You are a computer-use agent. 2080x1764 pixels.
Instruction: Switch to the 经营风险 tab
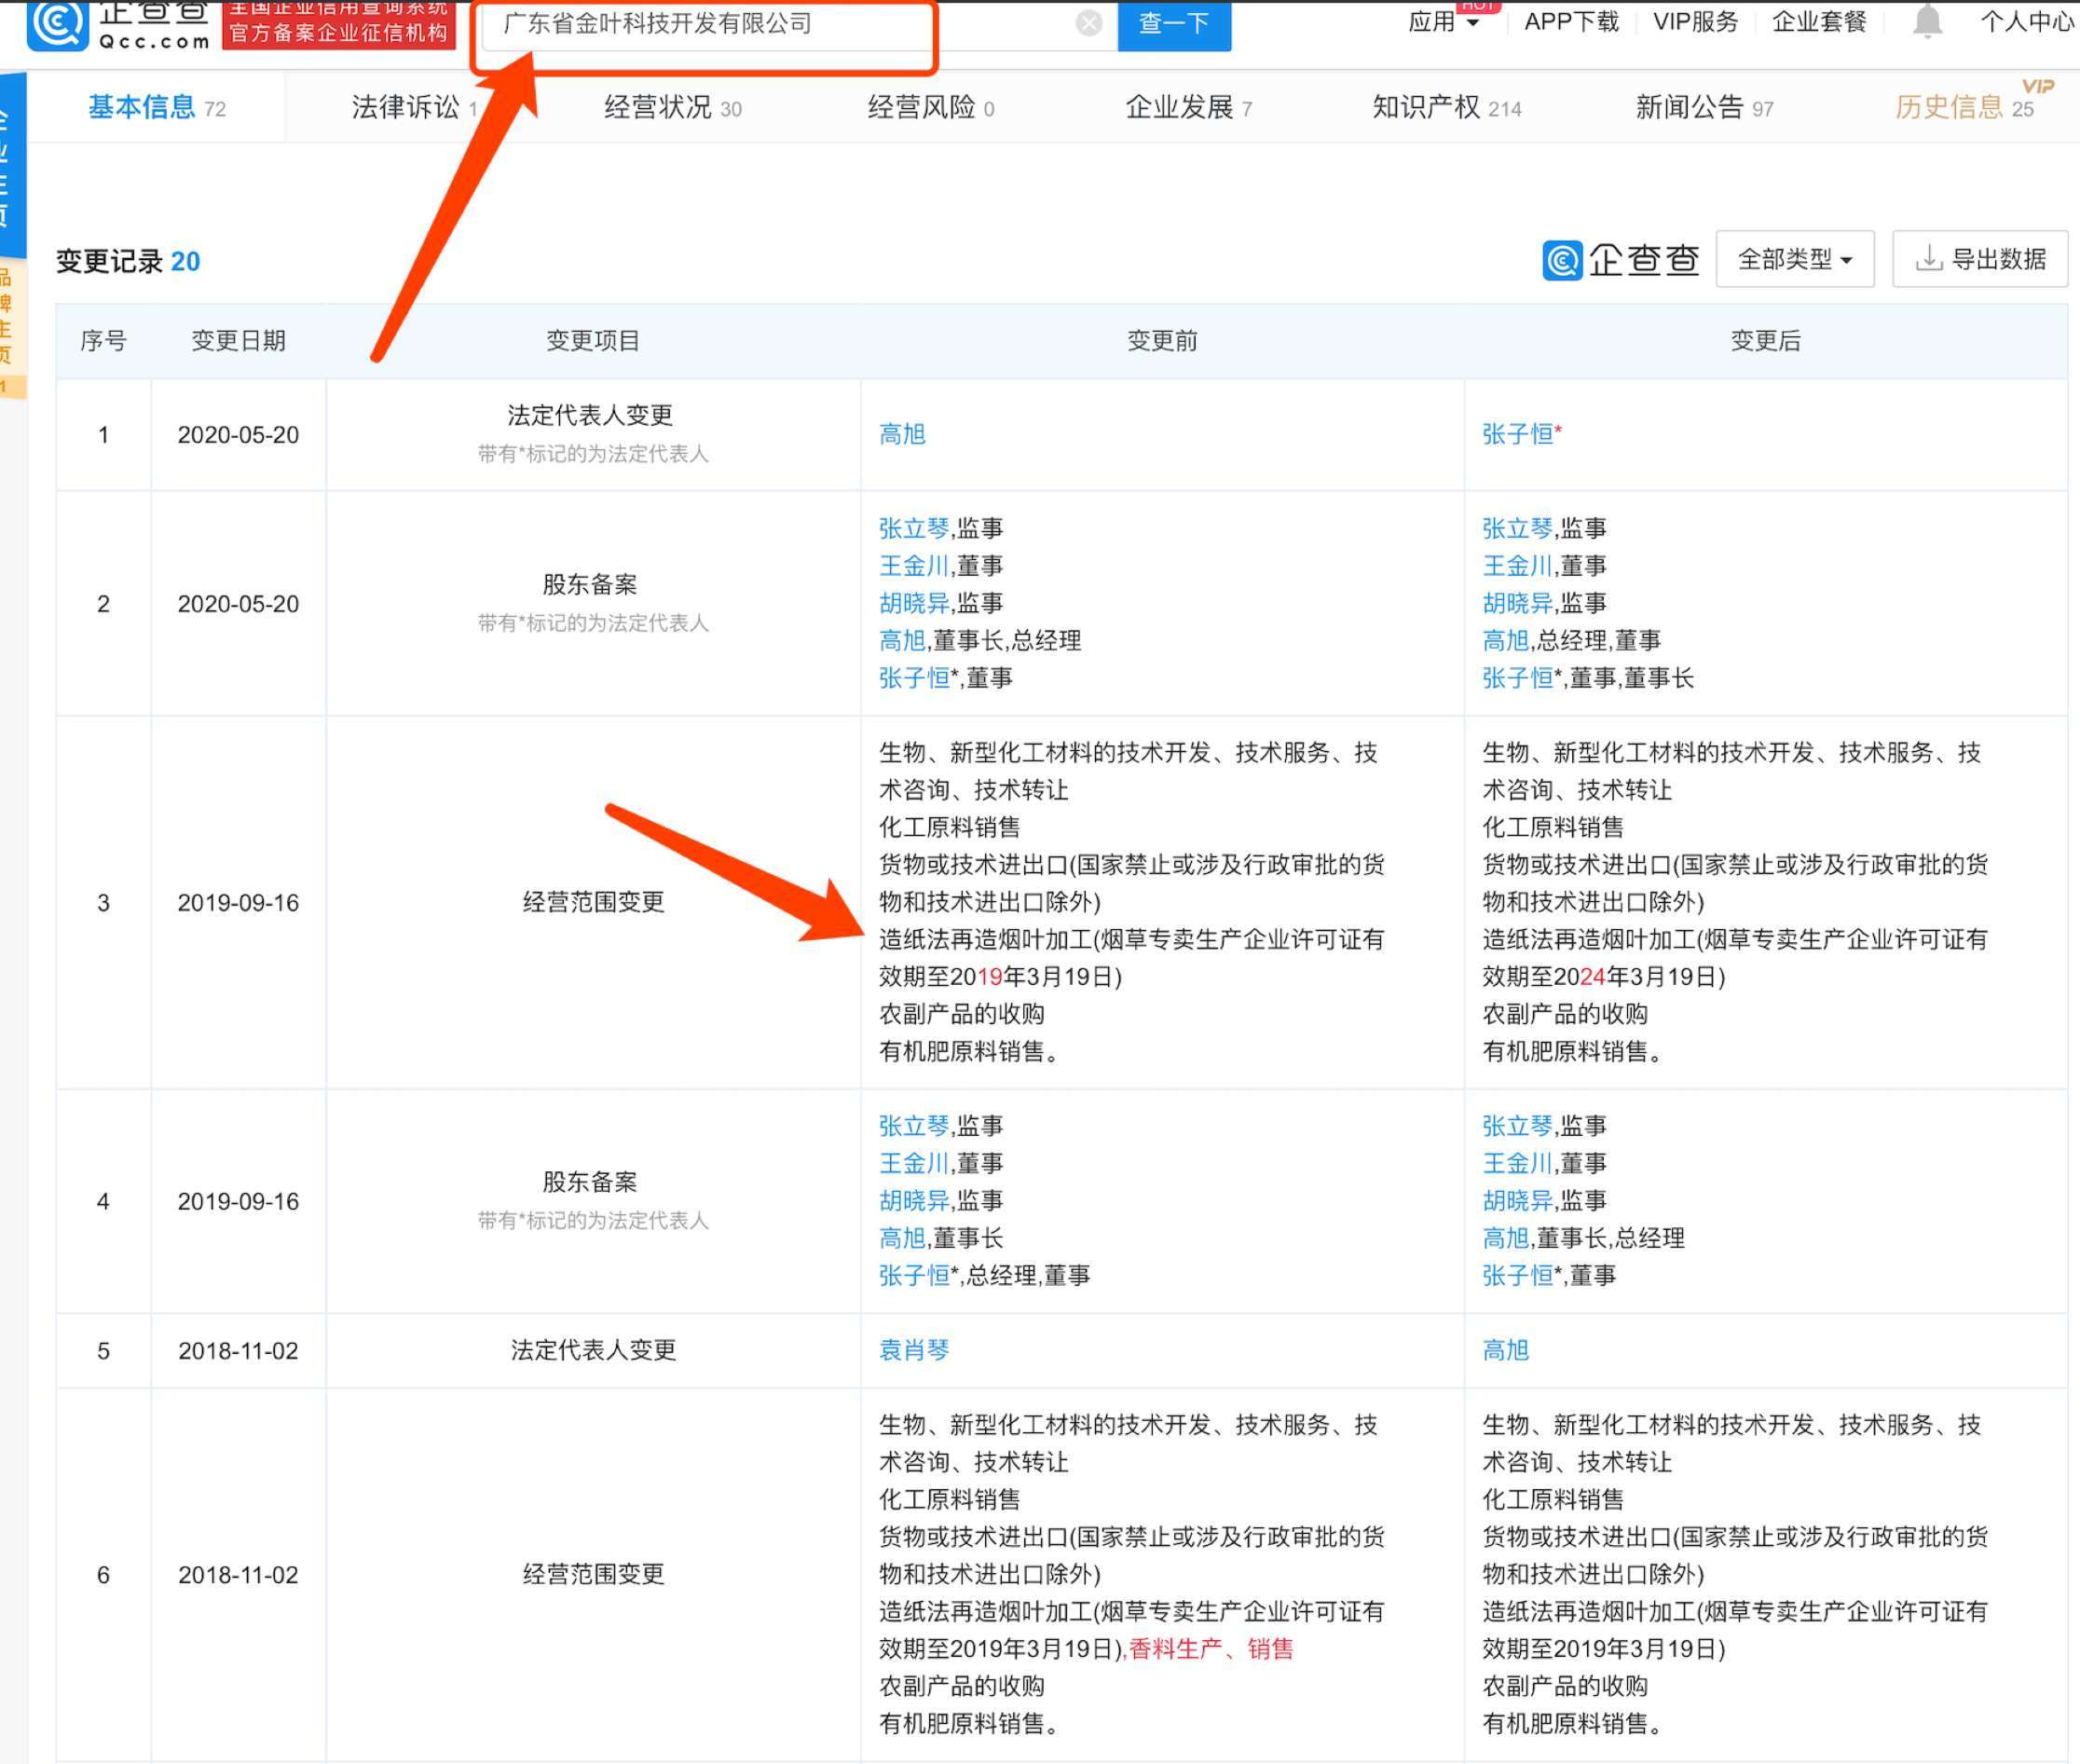(x=930, y=107)
